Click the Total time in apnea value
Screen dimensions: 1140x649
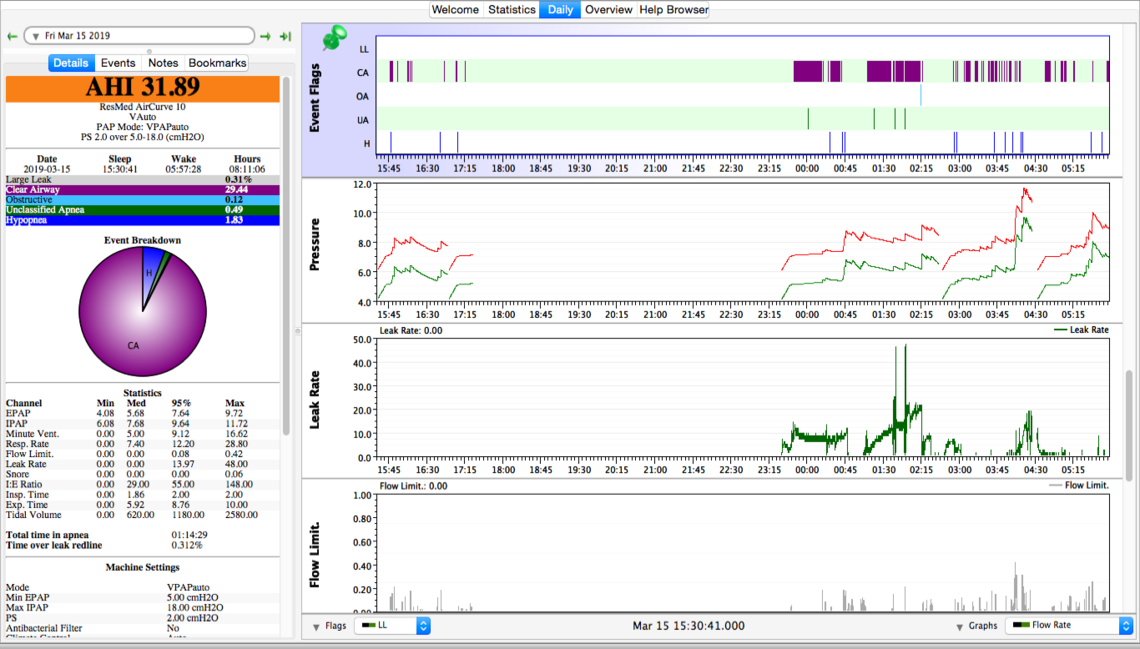[x=190, y=536]
